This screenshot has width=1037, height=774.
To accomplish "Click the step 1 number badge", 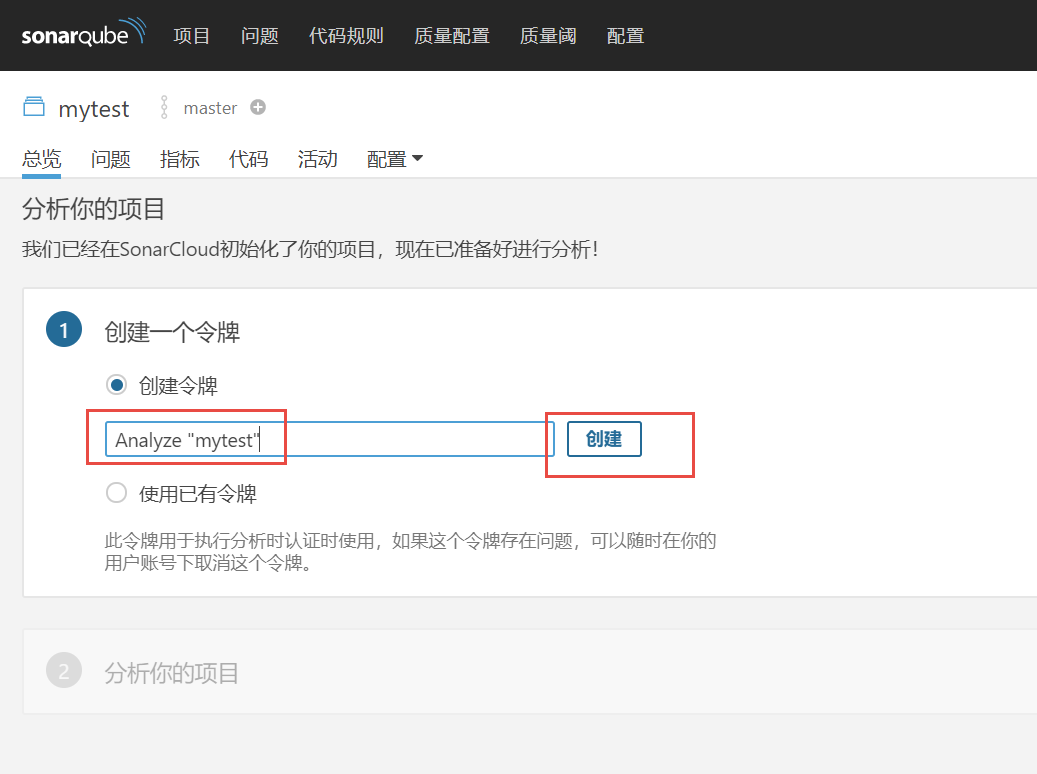I will click(x=64, y=331).
